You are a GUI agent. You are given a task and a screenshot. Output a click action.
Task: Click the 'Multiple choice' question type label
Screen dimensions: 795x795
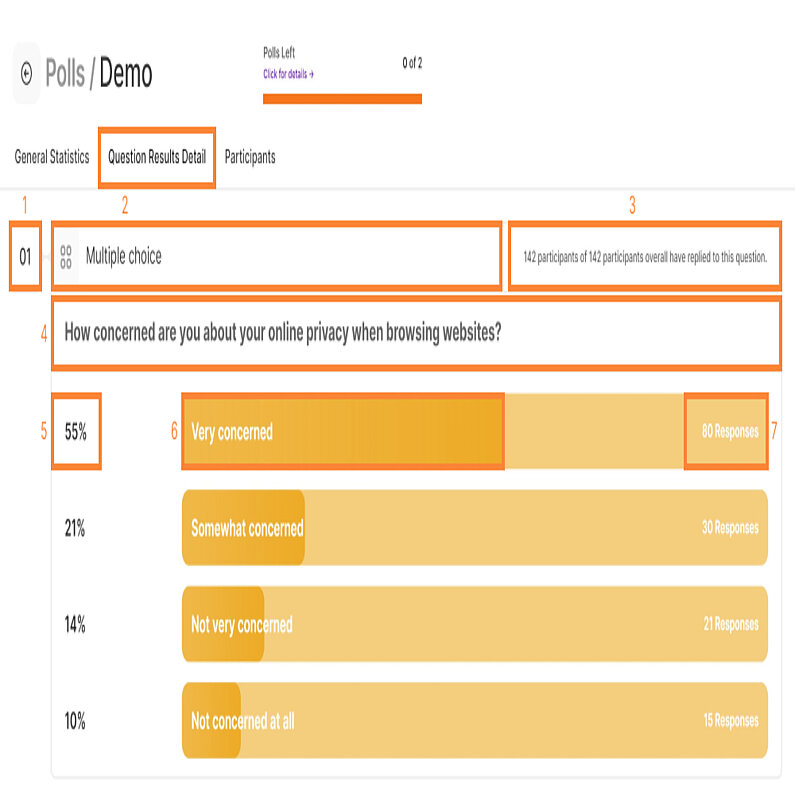[x=123, y=257]
